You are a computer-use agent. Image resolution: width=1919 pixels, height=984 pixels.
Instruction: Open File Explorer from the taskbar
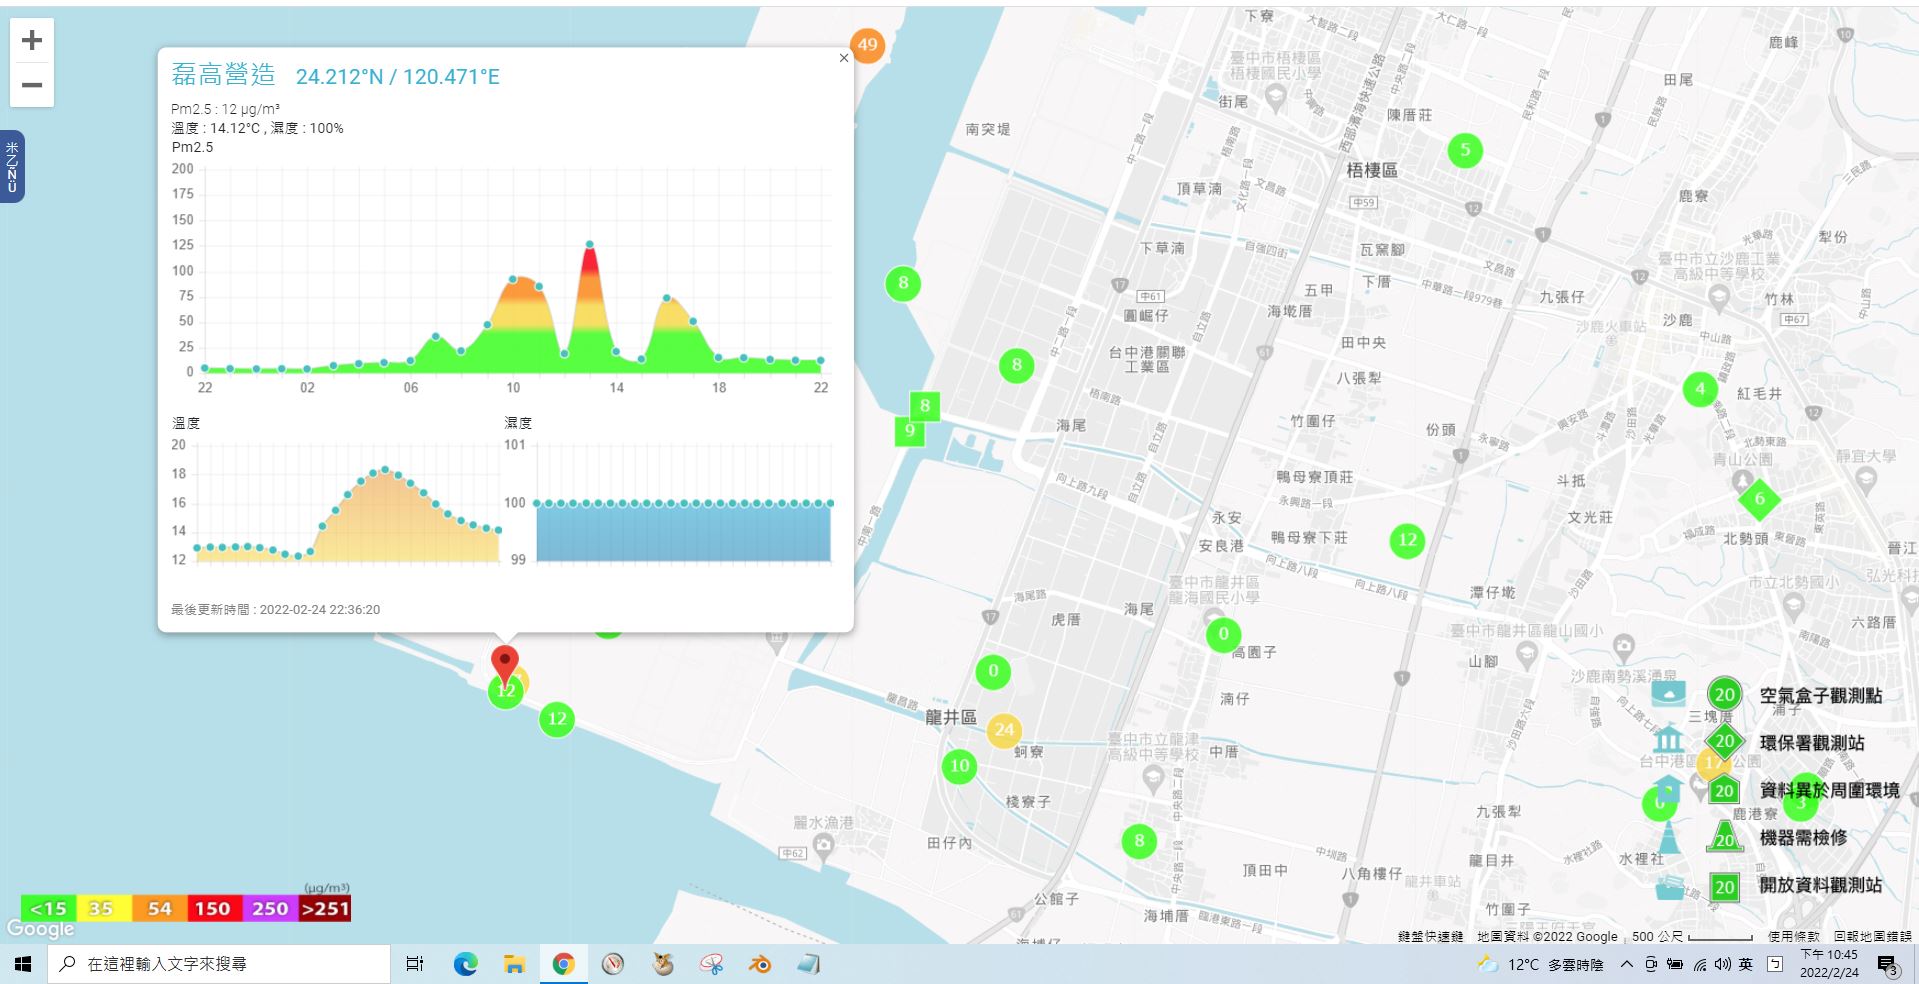coord(514,964)
